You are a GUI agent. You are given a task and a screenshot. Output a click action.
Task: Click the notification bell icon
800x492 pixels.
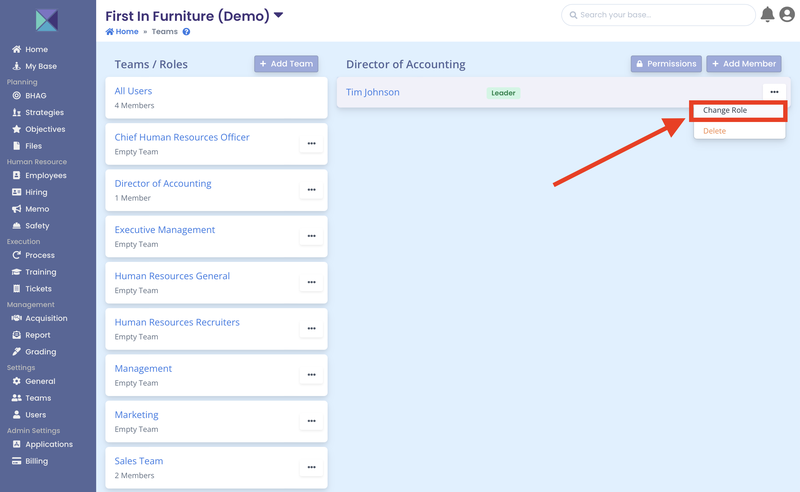click(767, 15)
